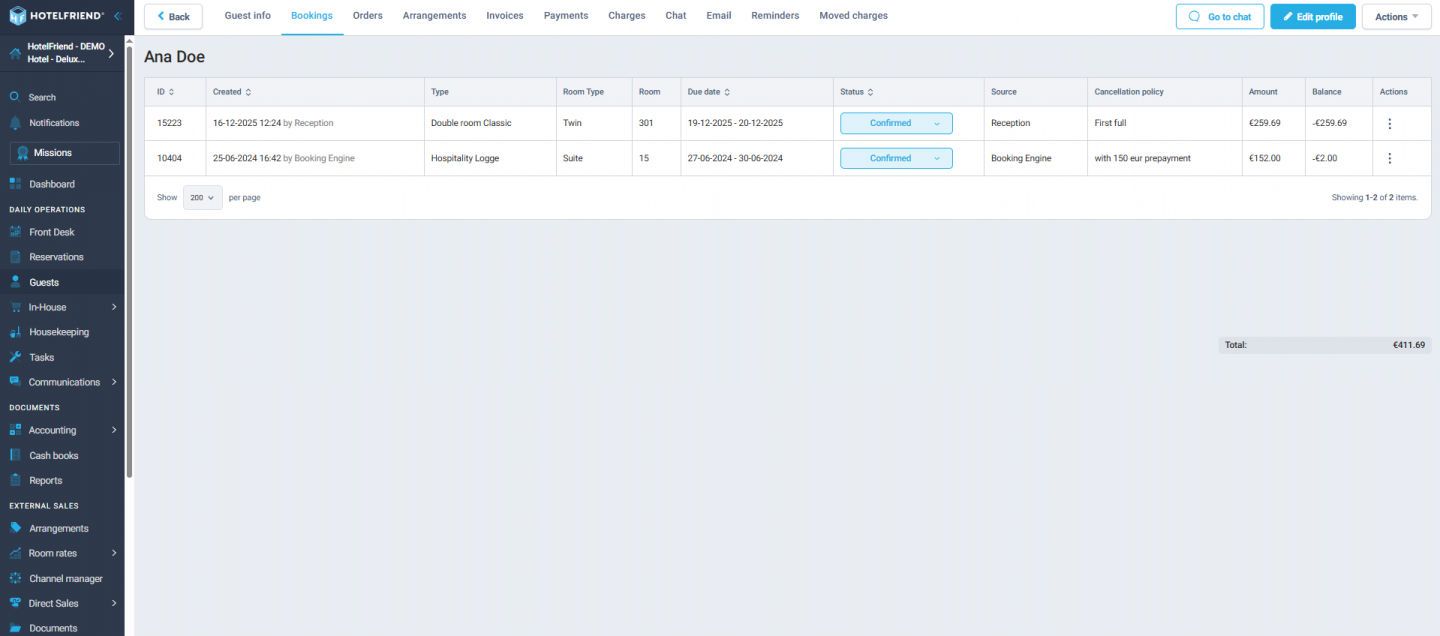Open three-dot actions for booking 15223

coord(1389,123)
